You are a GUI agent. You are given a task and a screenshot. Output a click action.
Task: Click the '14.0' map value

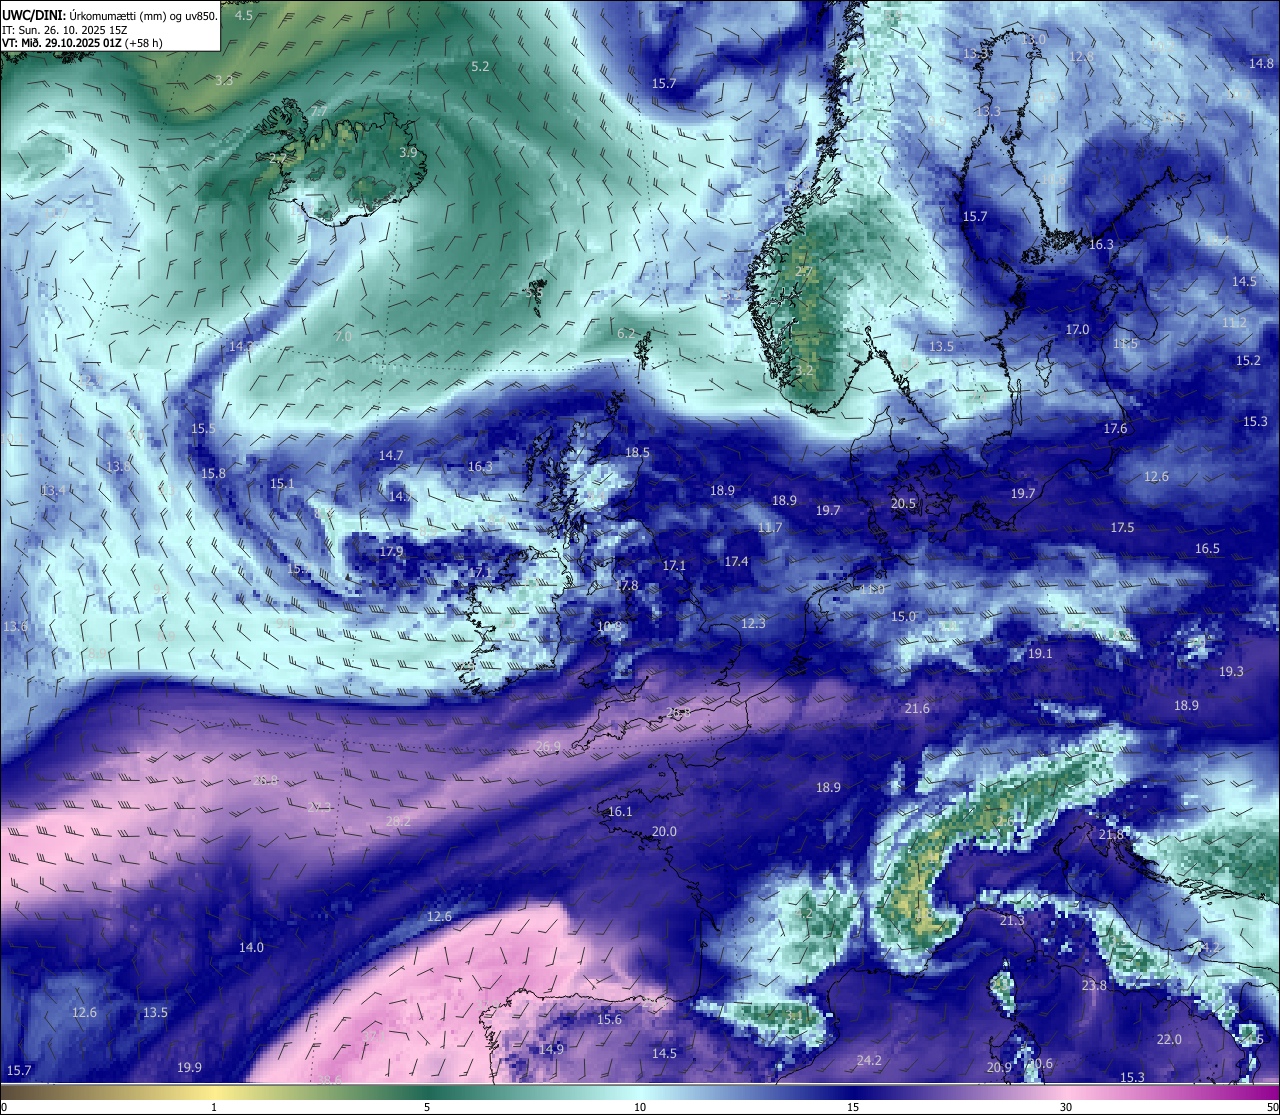[251, 947]
